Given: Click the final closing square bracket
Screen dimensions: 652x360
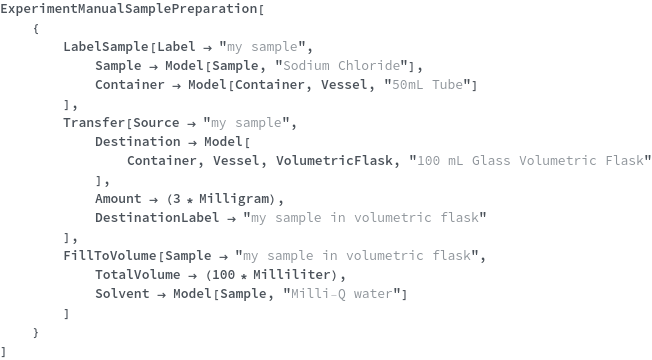Looking at the screenshot, I should pyautogui.click(x=4, y=351).
